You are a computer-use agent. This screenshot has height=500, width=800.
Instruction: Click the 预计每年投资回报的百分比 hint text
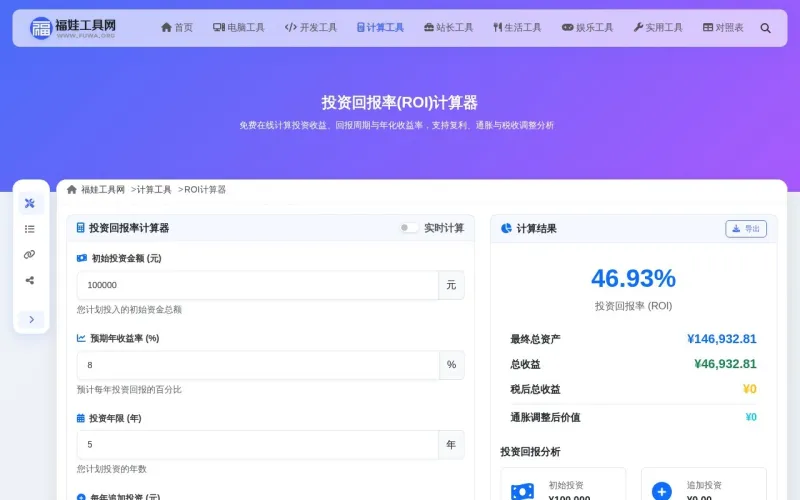click(129, 390)
